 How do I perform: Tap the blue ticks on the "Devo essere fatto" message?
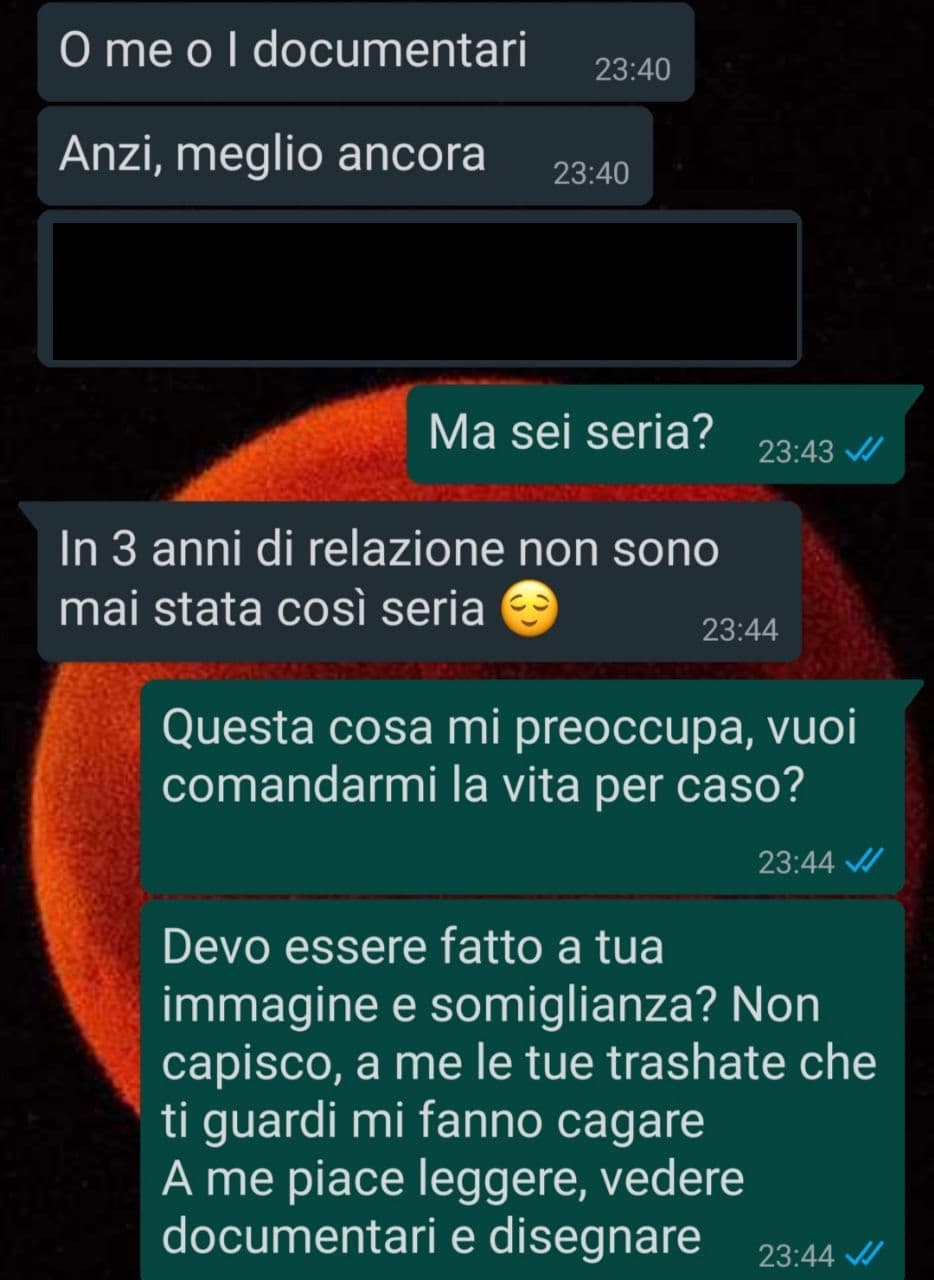coord(863,1253)
